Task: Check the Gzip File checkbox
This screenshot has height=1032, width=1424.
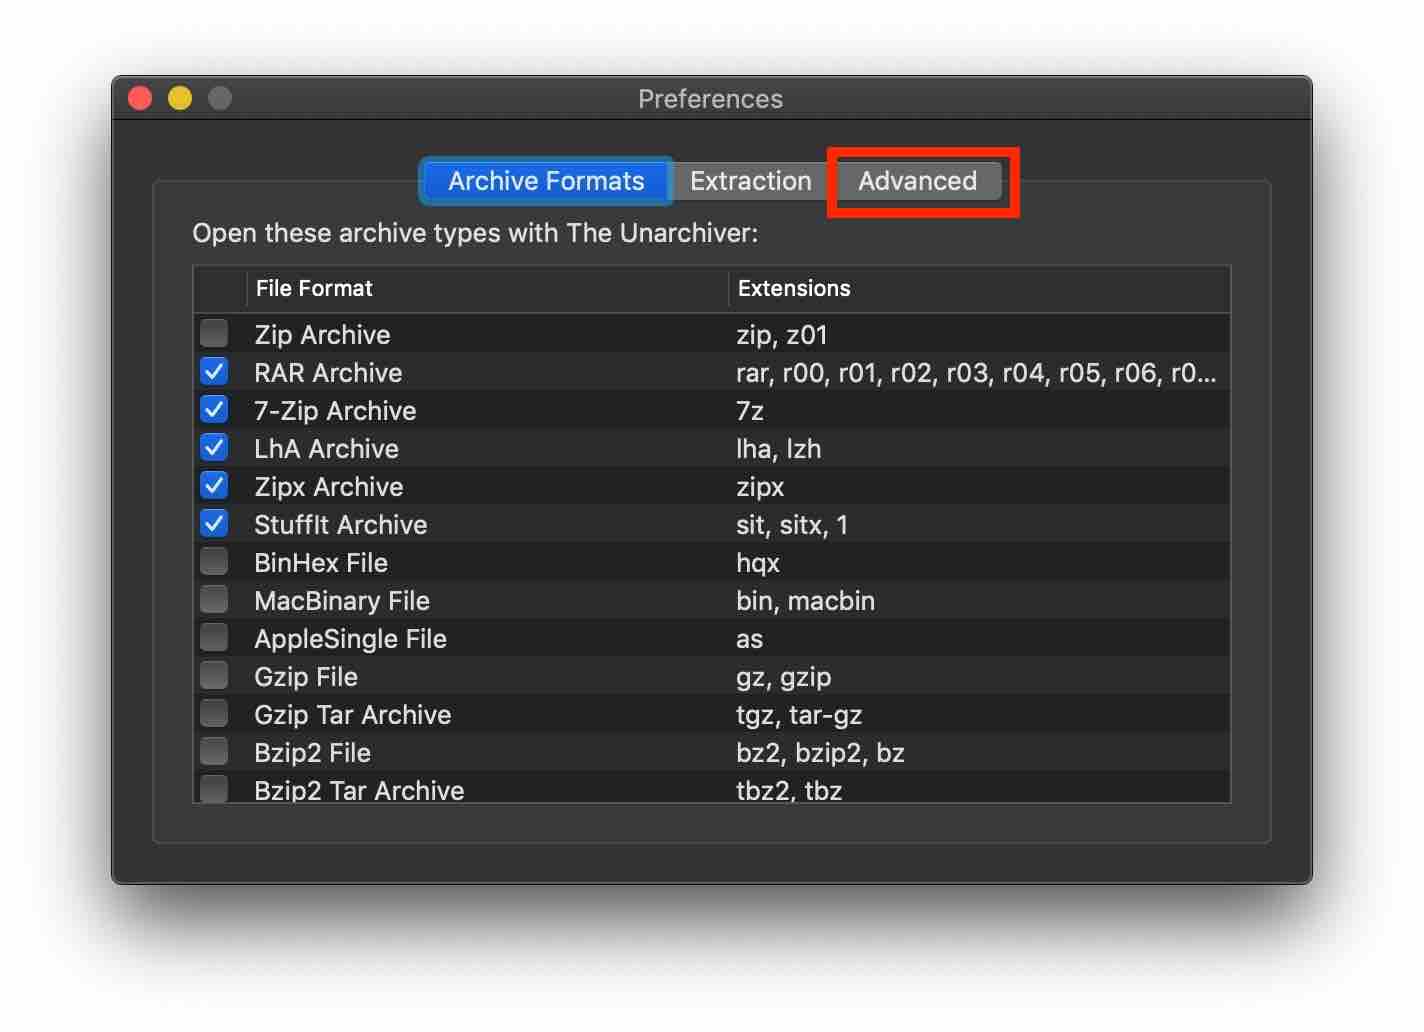Action: click(214, 675)
